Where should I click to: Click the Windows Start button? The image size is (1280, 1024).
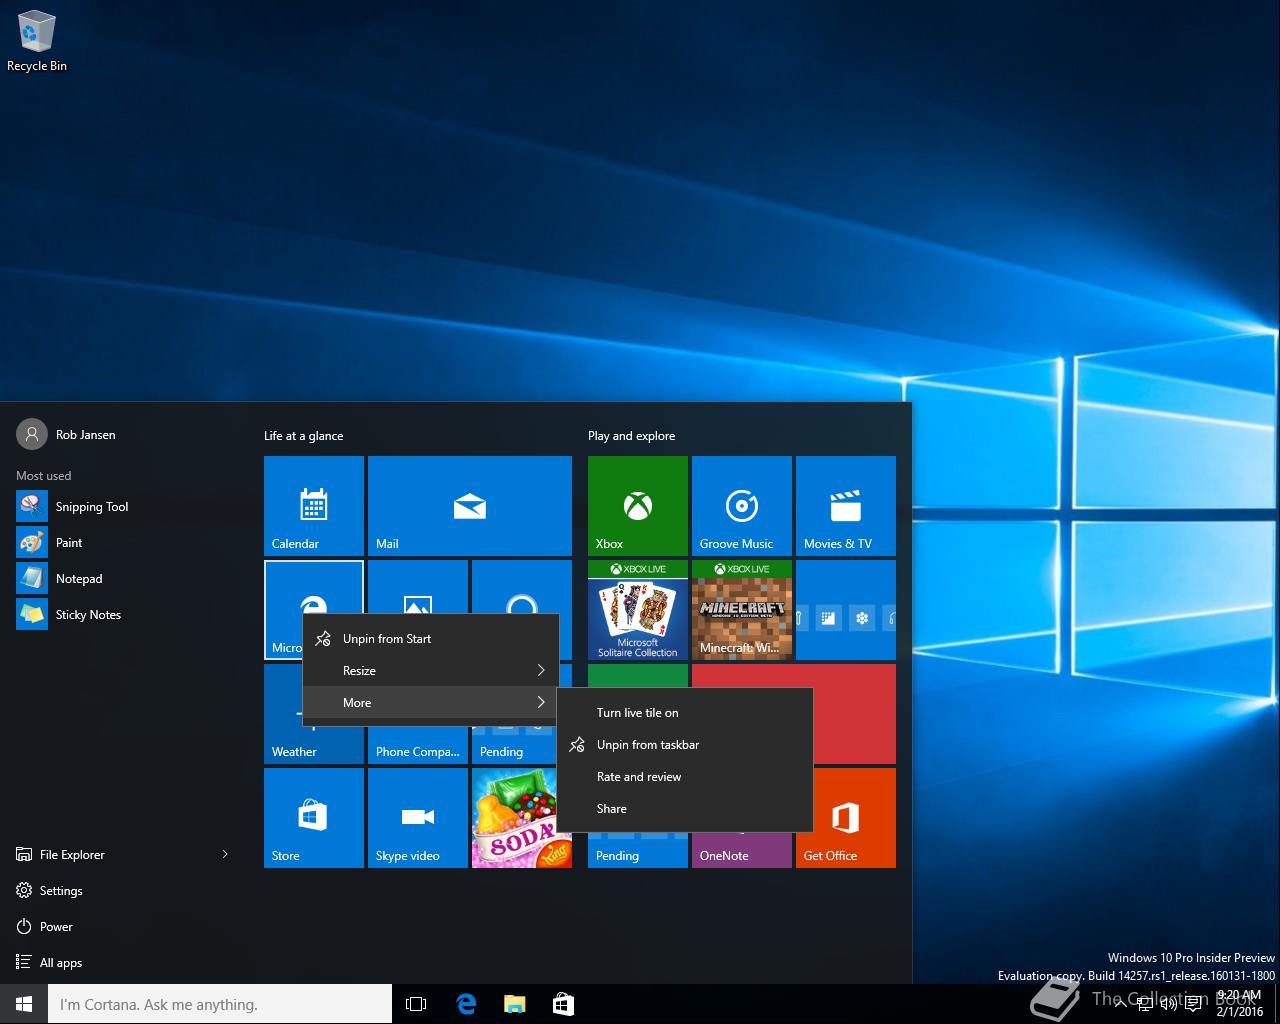pos(24,1004)
